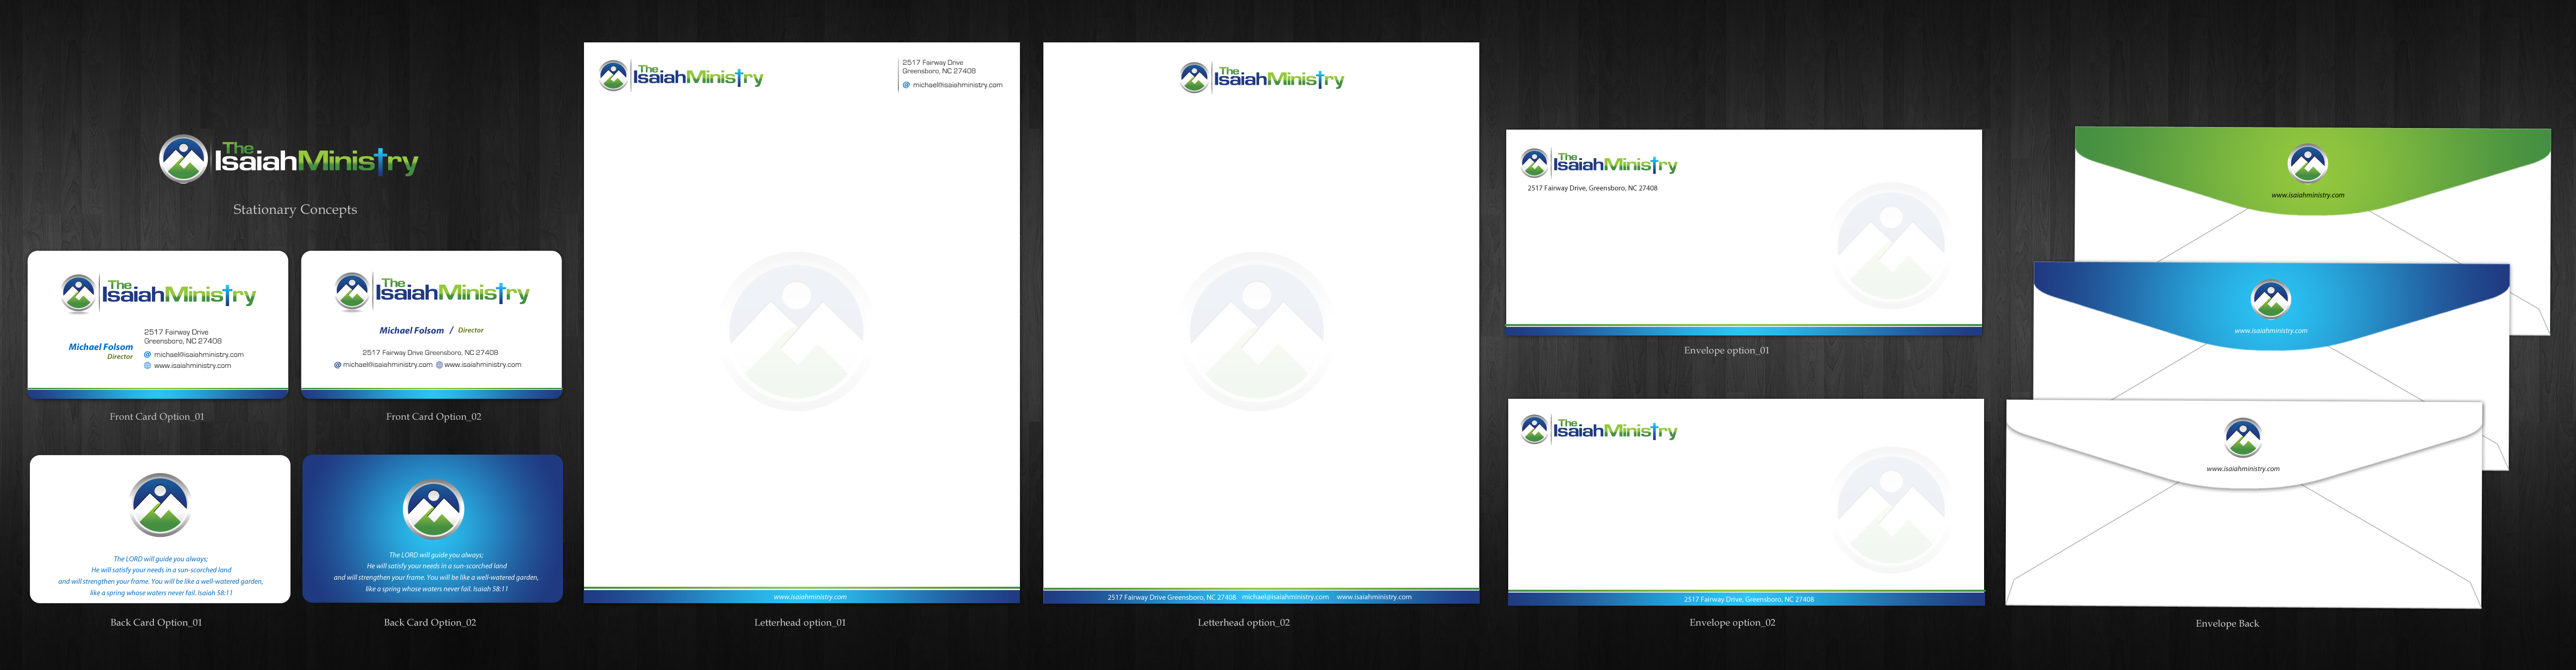Click the 'Stationary Concepts' heading text
This screenshot has height=670, width=2576.
coord(295,209)
